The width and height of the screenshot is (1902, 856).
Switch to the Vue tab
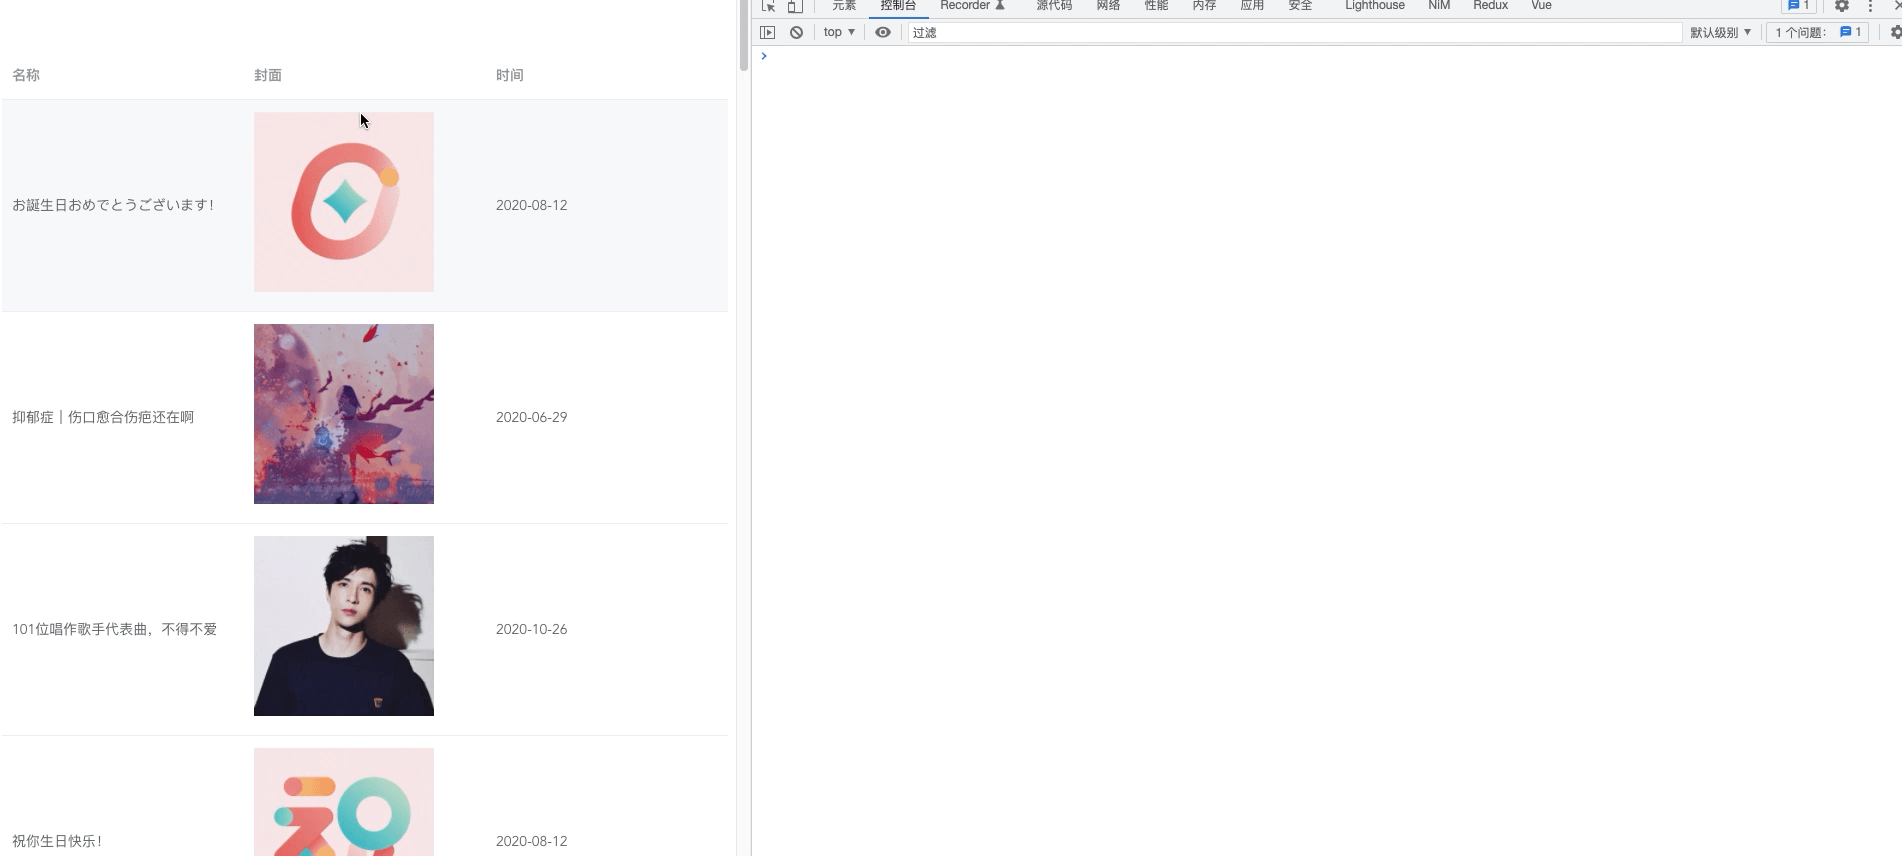point(1541,6)
